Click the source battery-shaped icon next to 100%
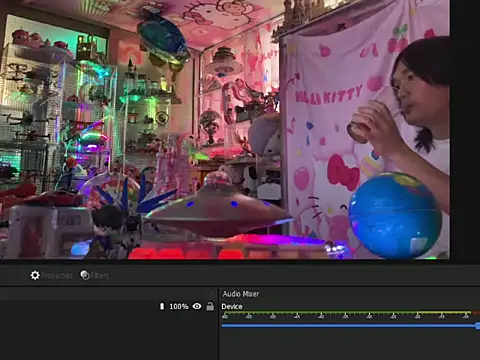 [162, 306]
